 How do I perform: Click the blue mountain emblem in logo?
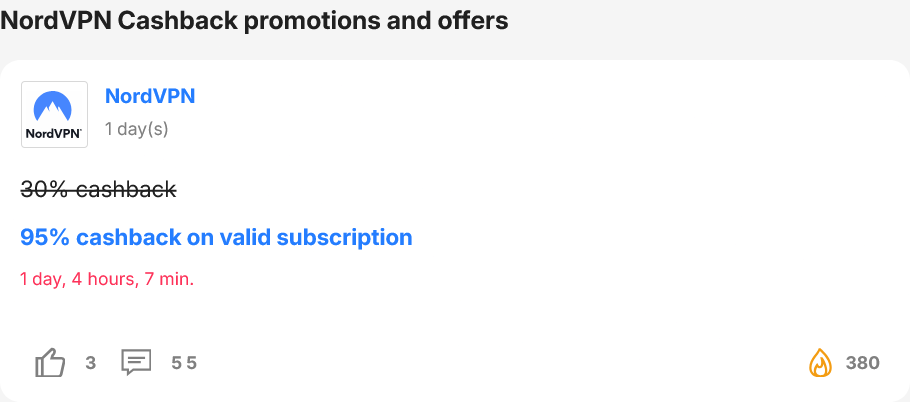[x=53, y=106]
